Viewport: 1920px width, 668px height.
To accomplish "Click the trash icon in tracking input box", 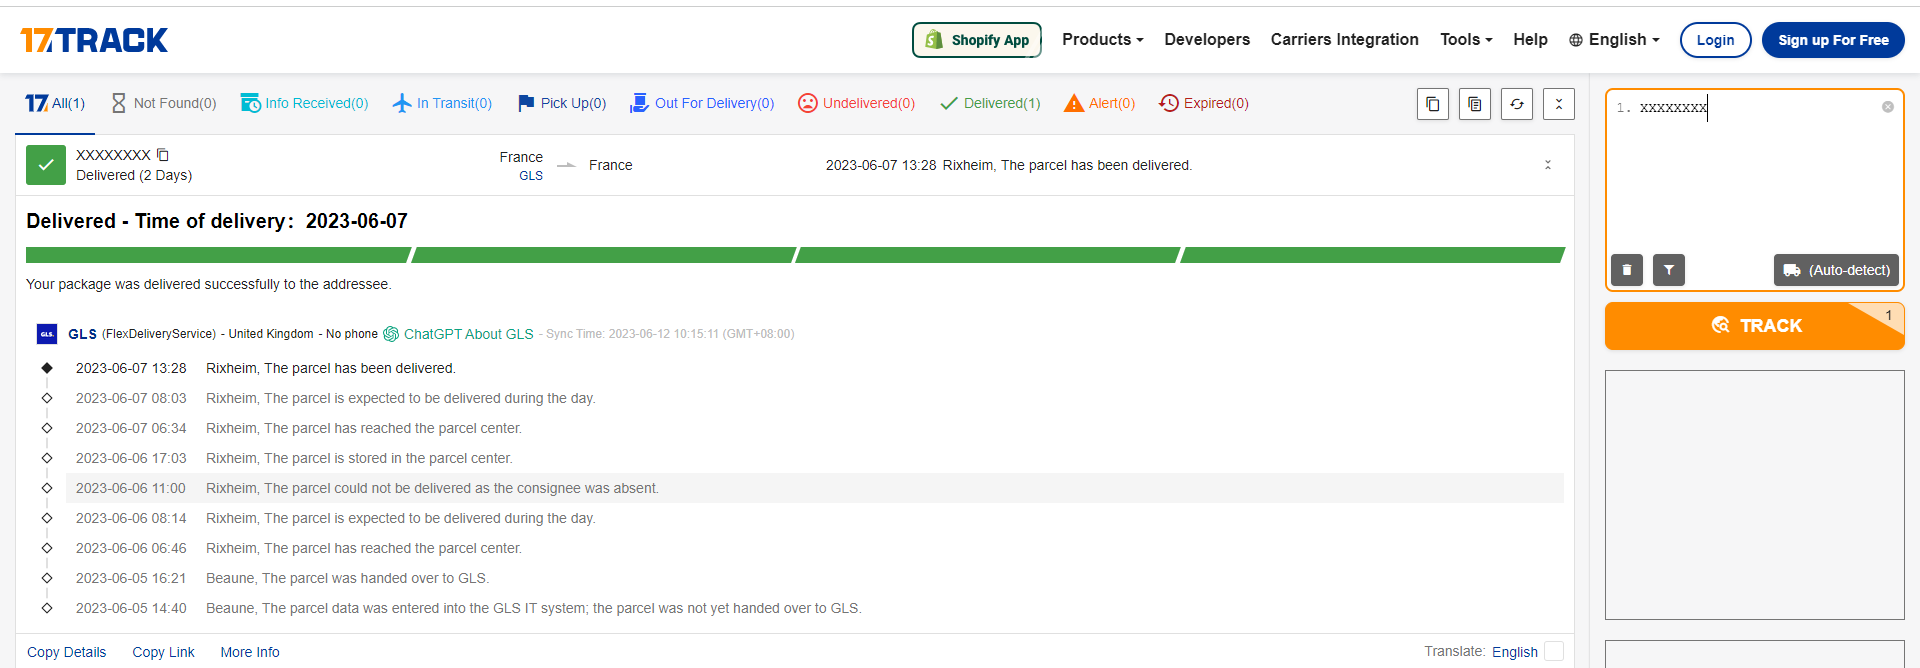I will pos(1627,270).
